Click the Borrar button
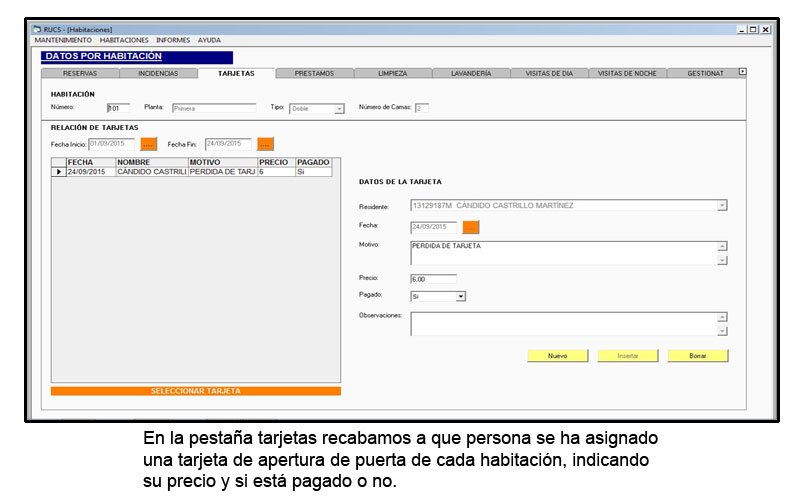The width and height of the screenshot is (800, 500). (697, 356)
